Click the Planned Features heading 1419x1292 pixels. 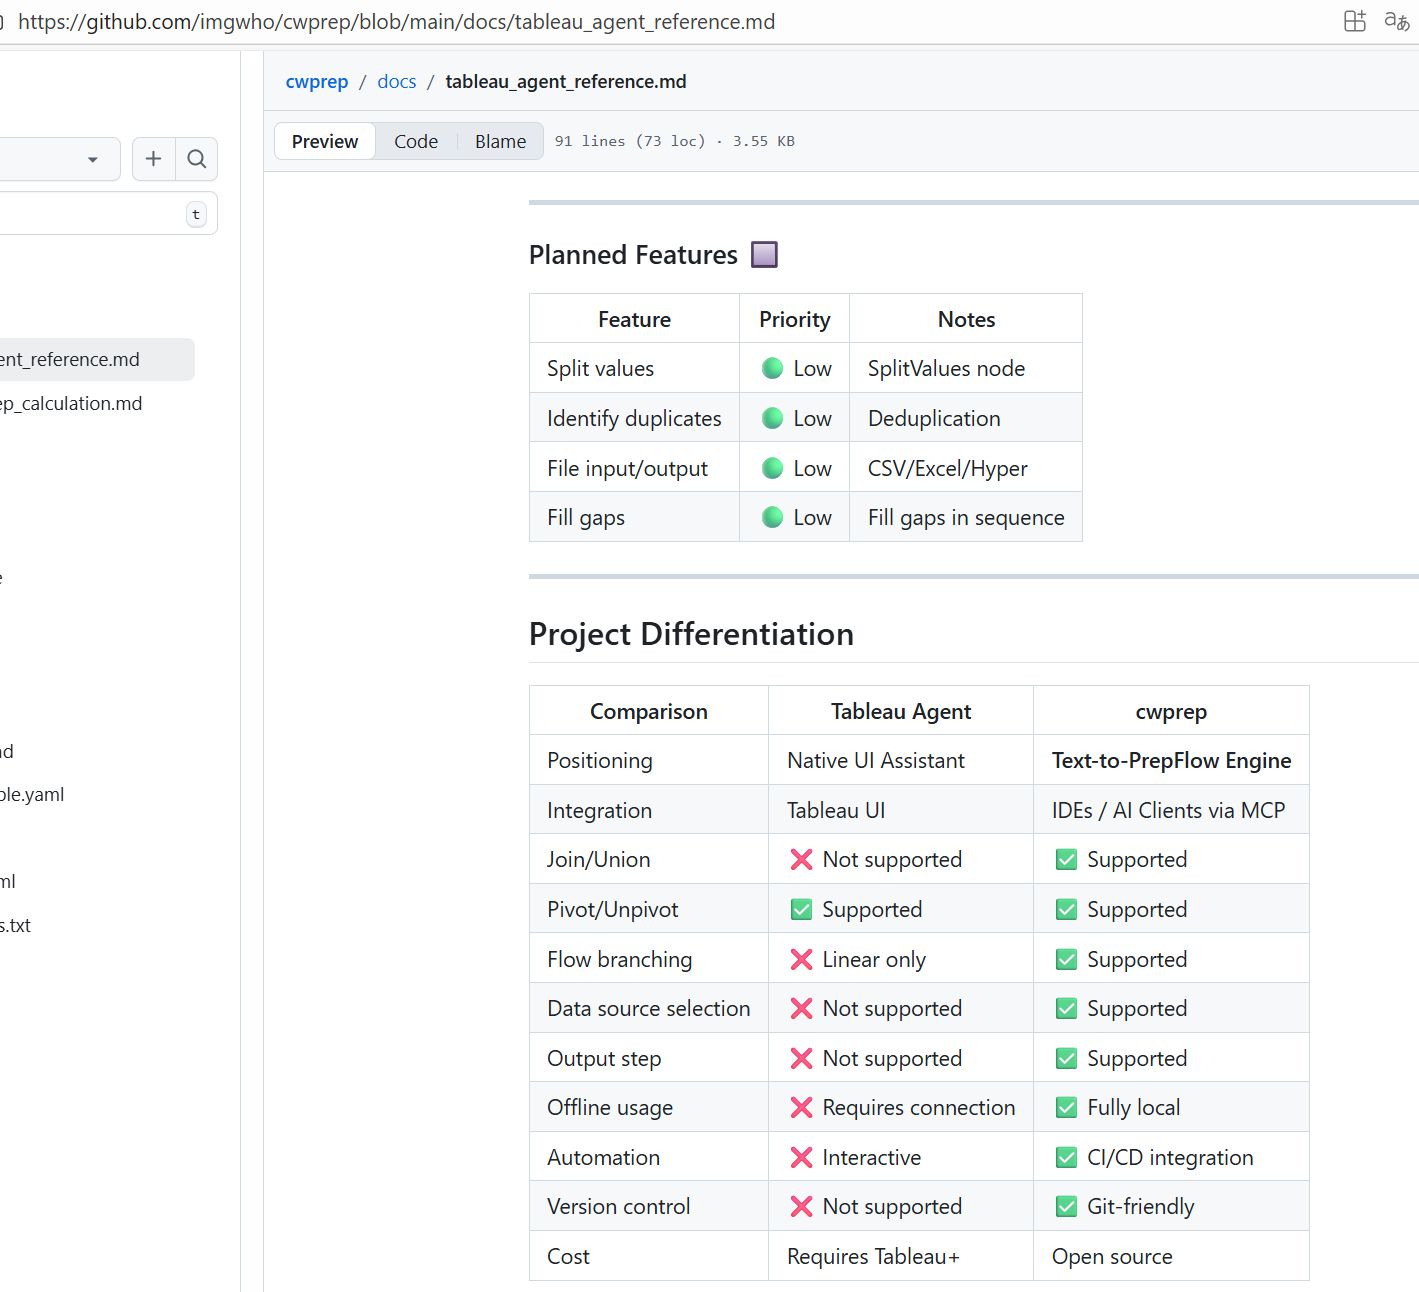pos(633,255)
